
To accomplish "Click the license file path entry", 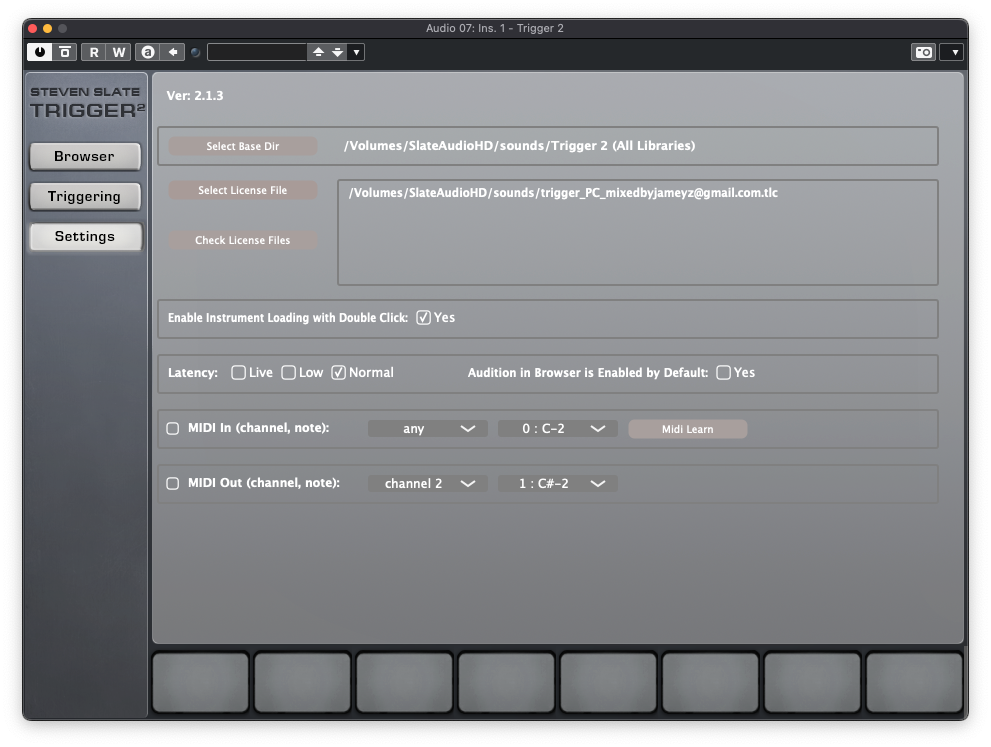I will [563, 193].
